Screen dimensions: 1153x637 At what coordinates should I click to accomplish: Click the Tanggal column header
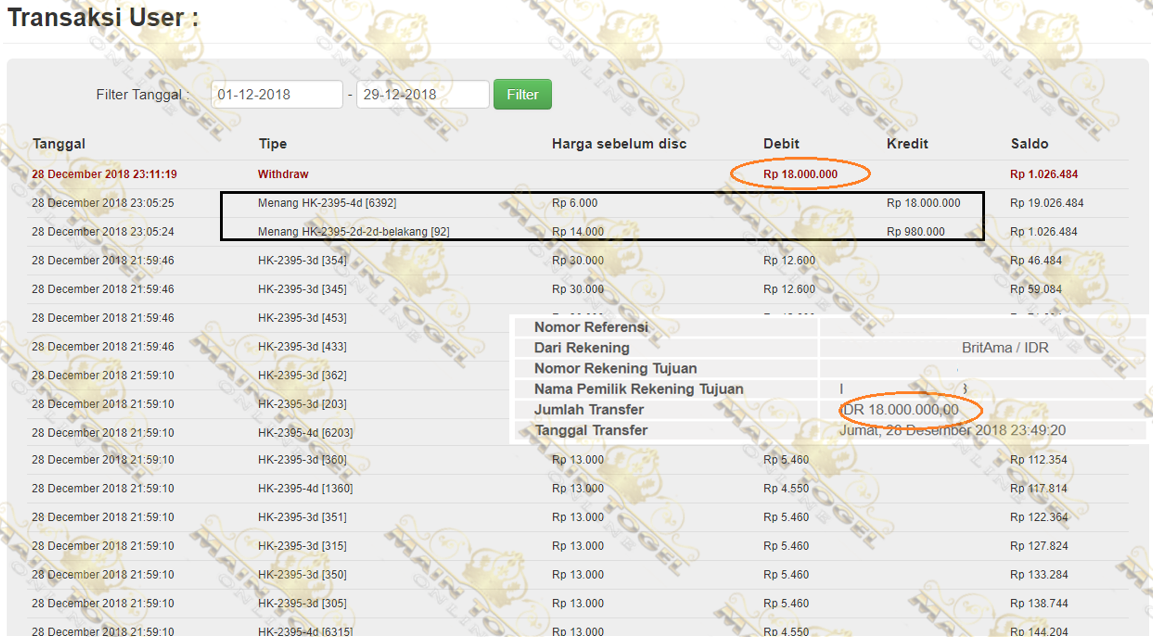[x=60, y=144]
